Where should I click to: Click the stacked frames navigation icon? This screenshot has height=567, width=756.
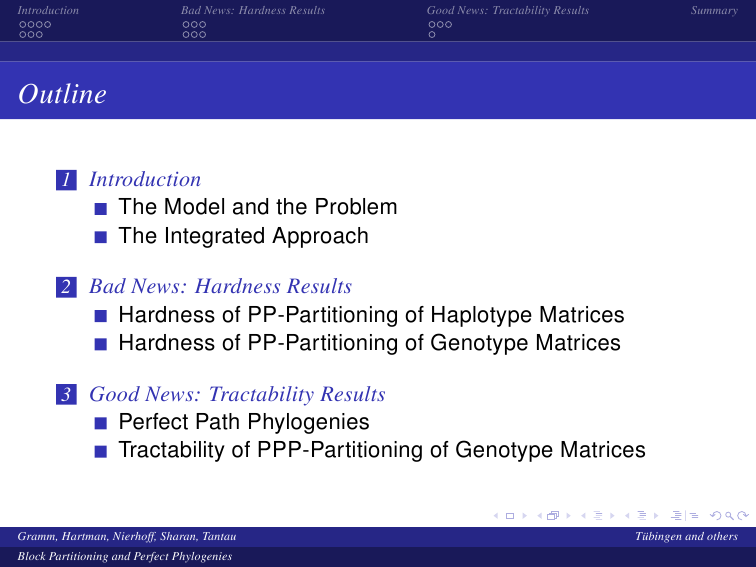(x=553, y=516)
